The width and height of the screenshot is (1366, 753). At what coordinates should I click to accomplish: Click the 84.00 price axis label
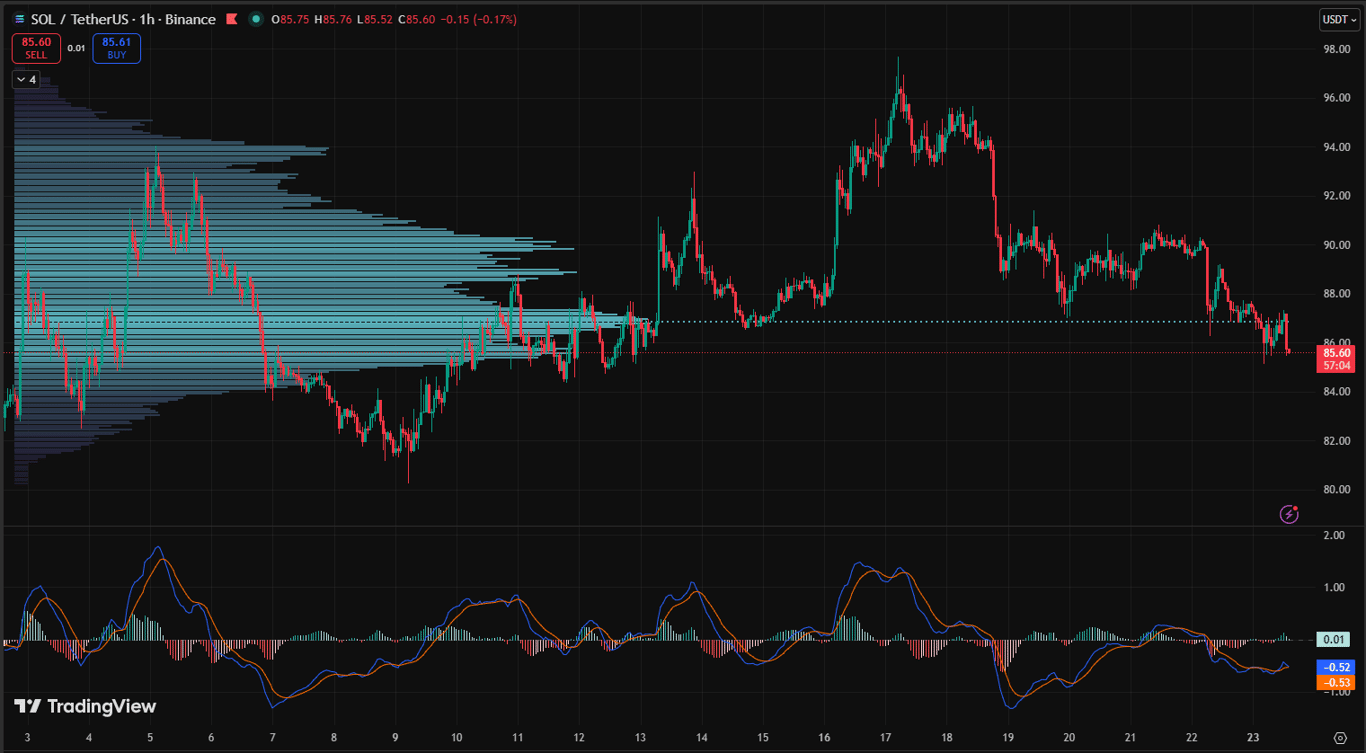1336,392
